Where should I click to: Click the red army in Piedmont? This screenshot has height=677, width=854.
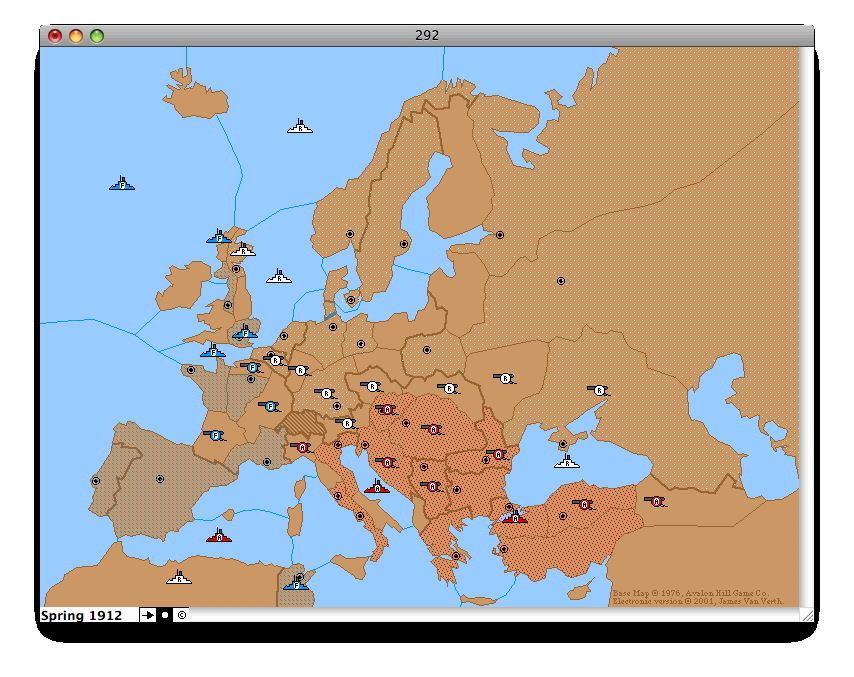point(302,448)
